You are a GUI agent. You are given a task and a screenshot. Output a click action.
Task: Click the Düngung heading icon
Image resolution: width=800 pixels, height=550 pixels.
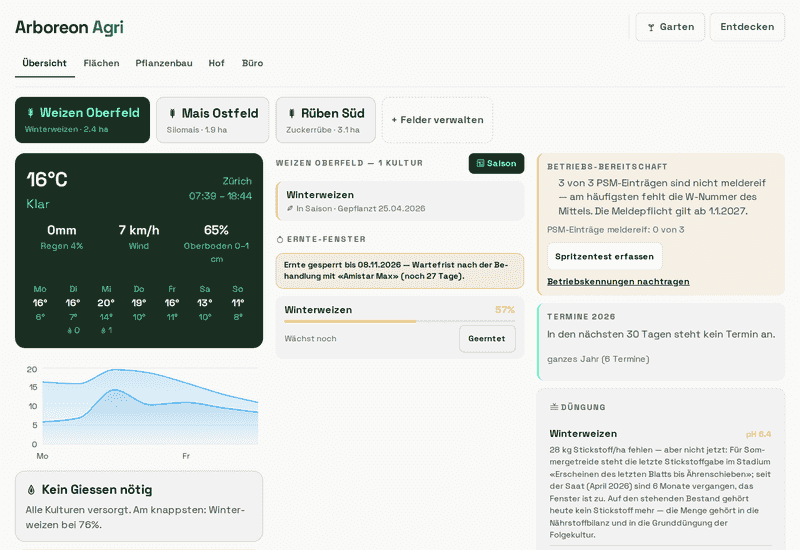coord(554,407)
